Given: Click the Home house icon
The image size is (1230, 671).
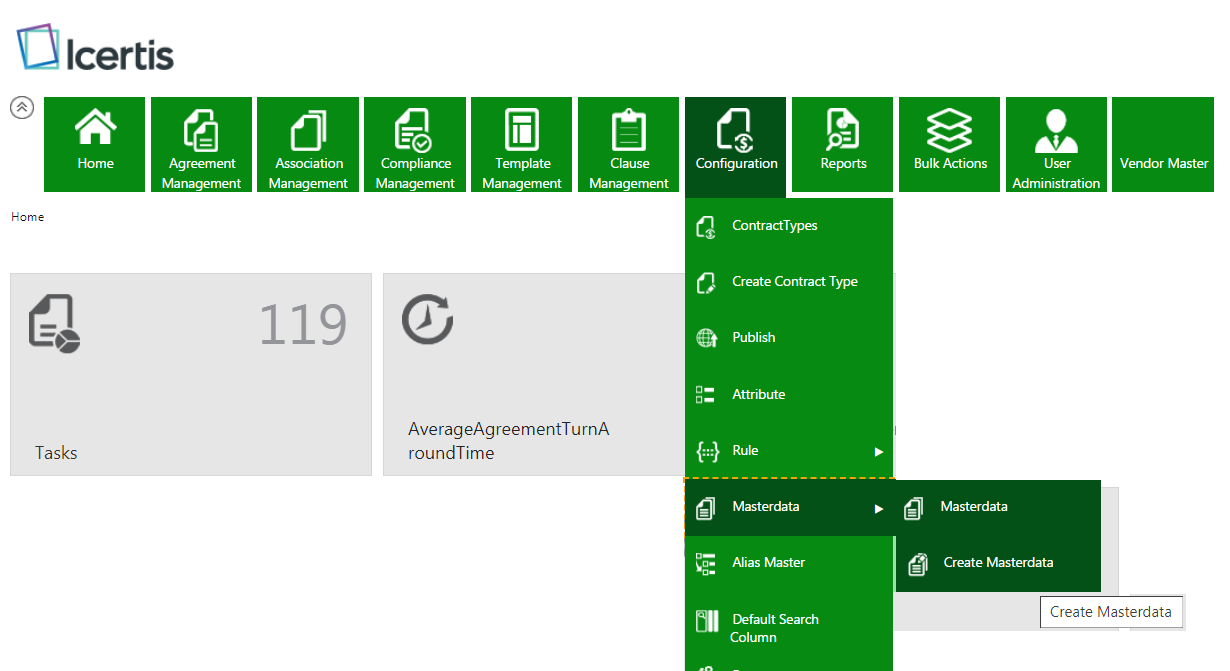Looking at the screenshot, I should click(x=96, y=129).
